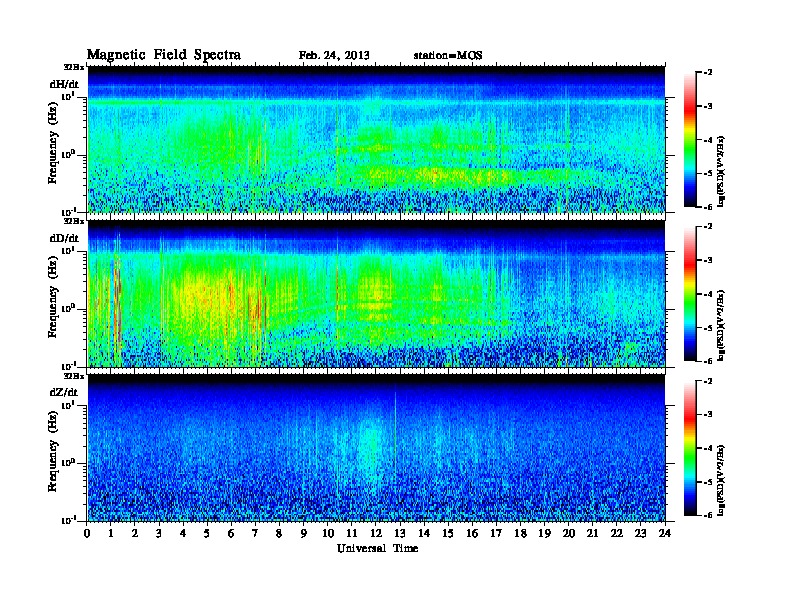Click the log(PSD) label beside dZ/dt color bar
Screen dimensions: 792x612
point(721,479)
